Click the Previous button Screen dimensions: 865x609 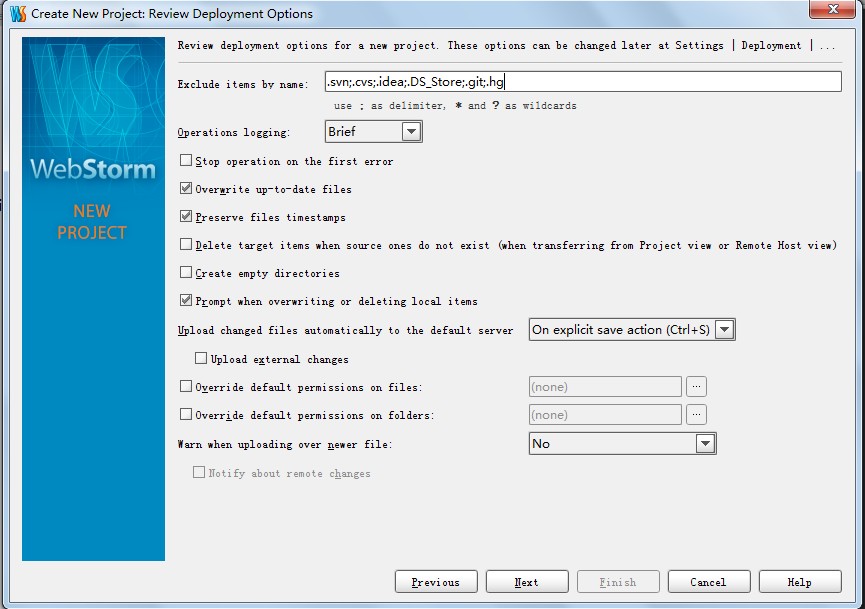click(436, 582)
